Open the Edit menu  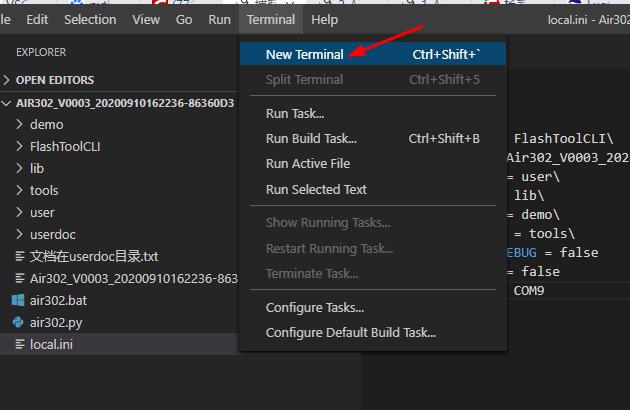tap(37, 19)
